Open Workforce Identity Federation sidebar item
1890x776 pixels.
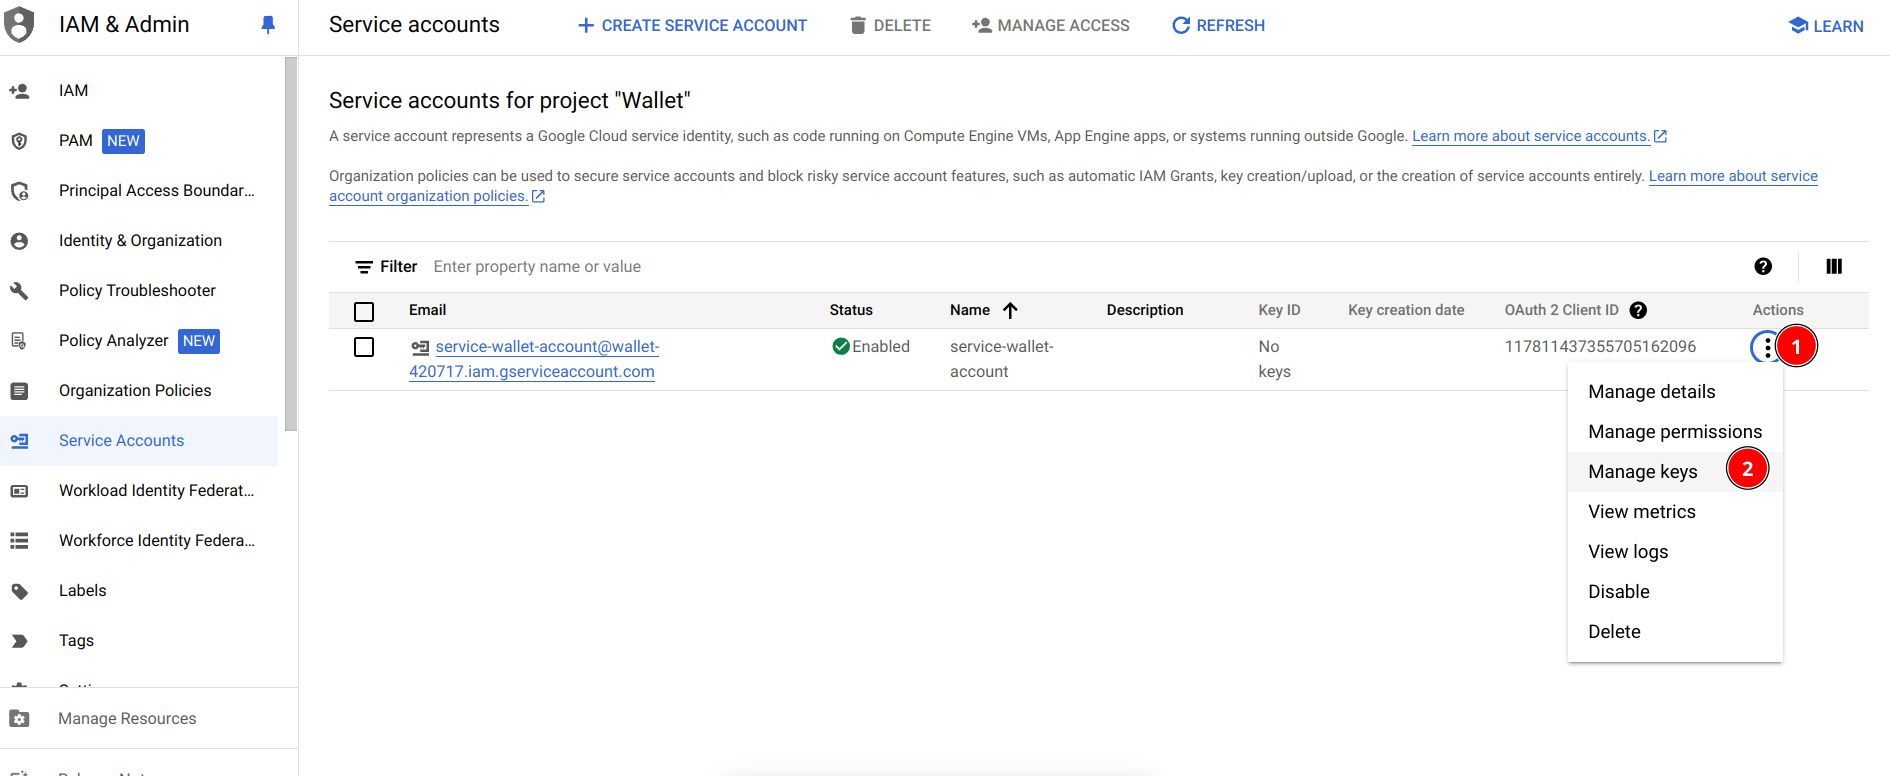click(x=139, y=541)
